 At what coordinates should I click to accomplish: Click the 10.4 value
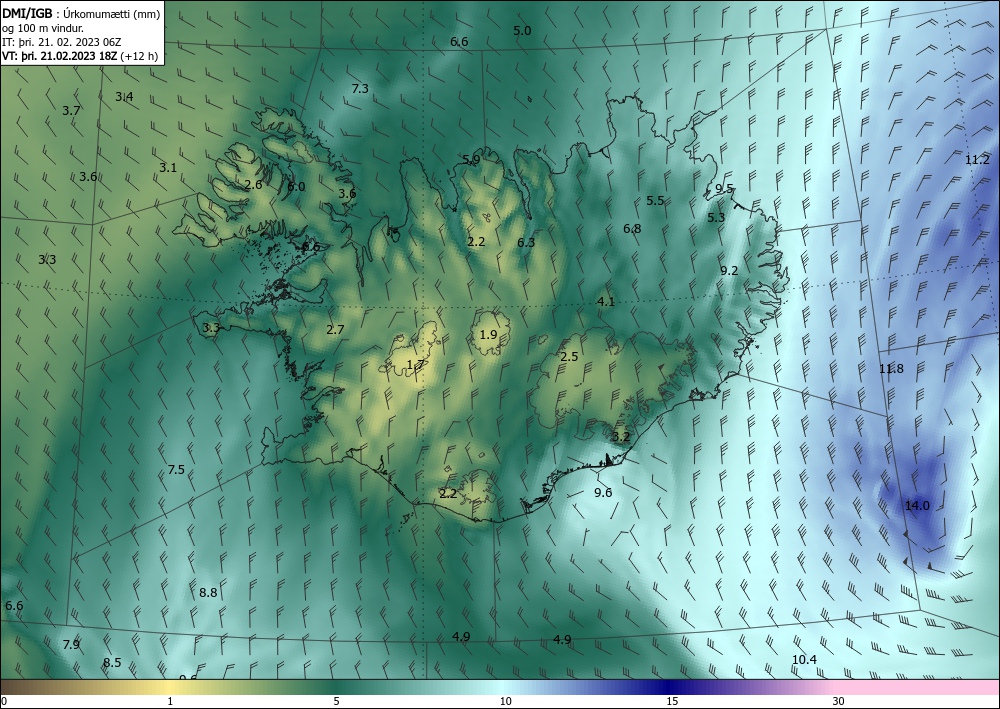coord(804,659)
